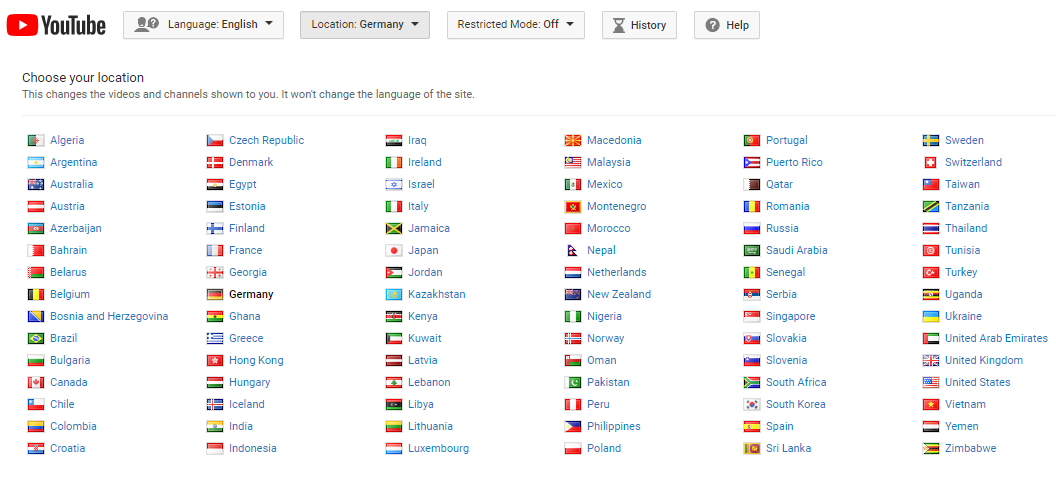Click the Zimbabwe flag icon

pos(931,449)
